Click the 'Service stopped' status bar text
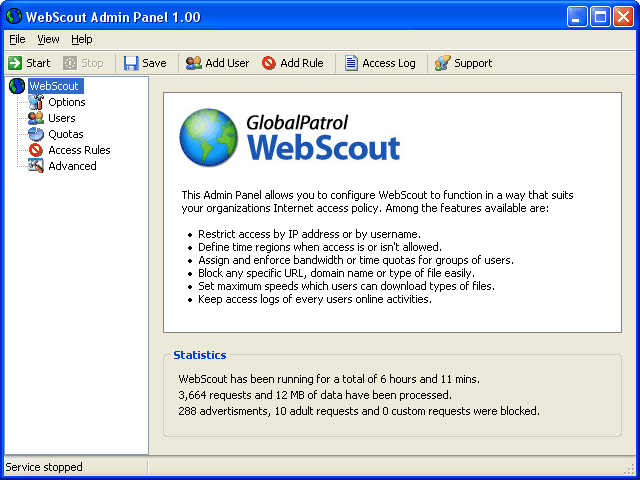 (x=44, y=467)
